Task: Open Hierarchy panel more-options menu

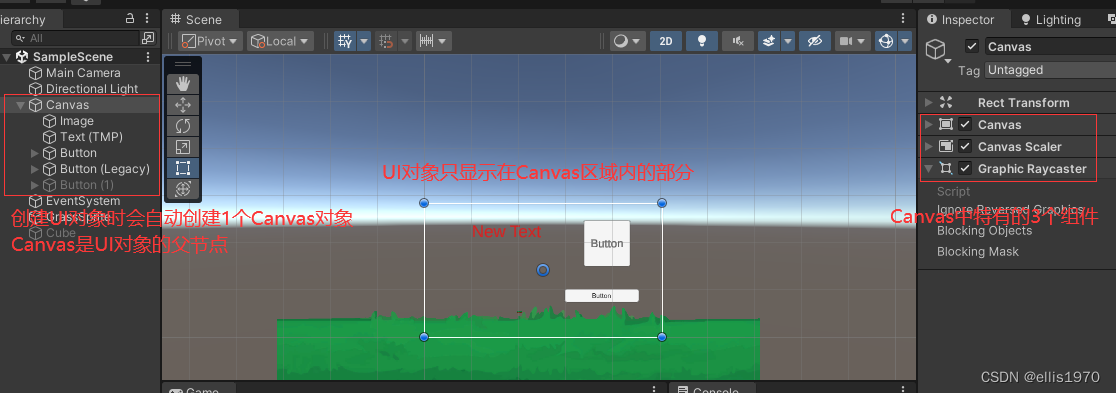Action: point(147,19)
